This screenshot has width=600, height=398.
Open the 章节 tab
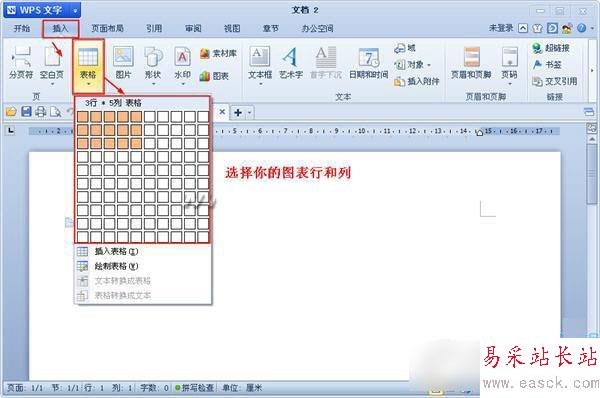coord(271,29)
